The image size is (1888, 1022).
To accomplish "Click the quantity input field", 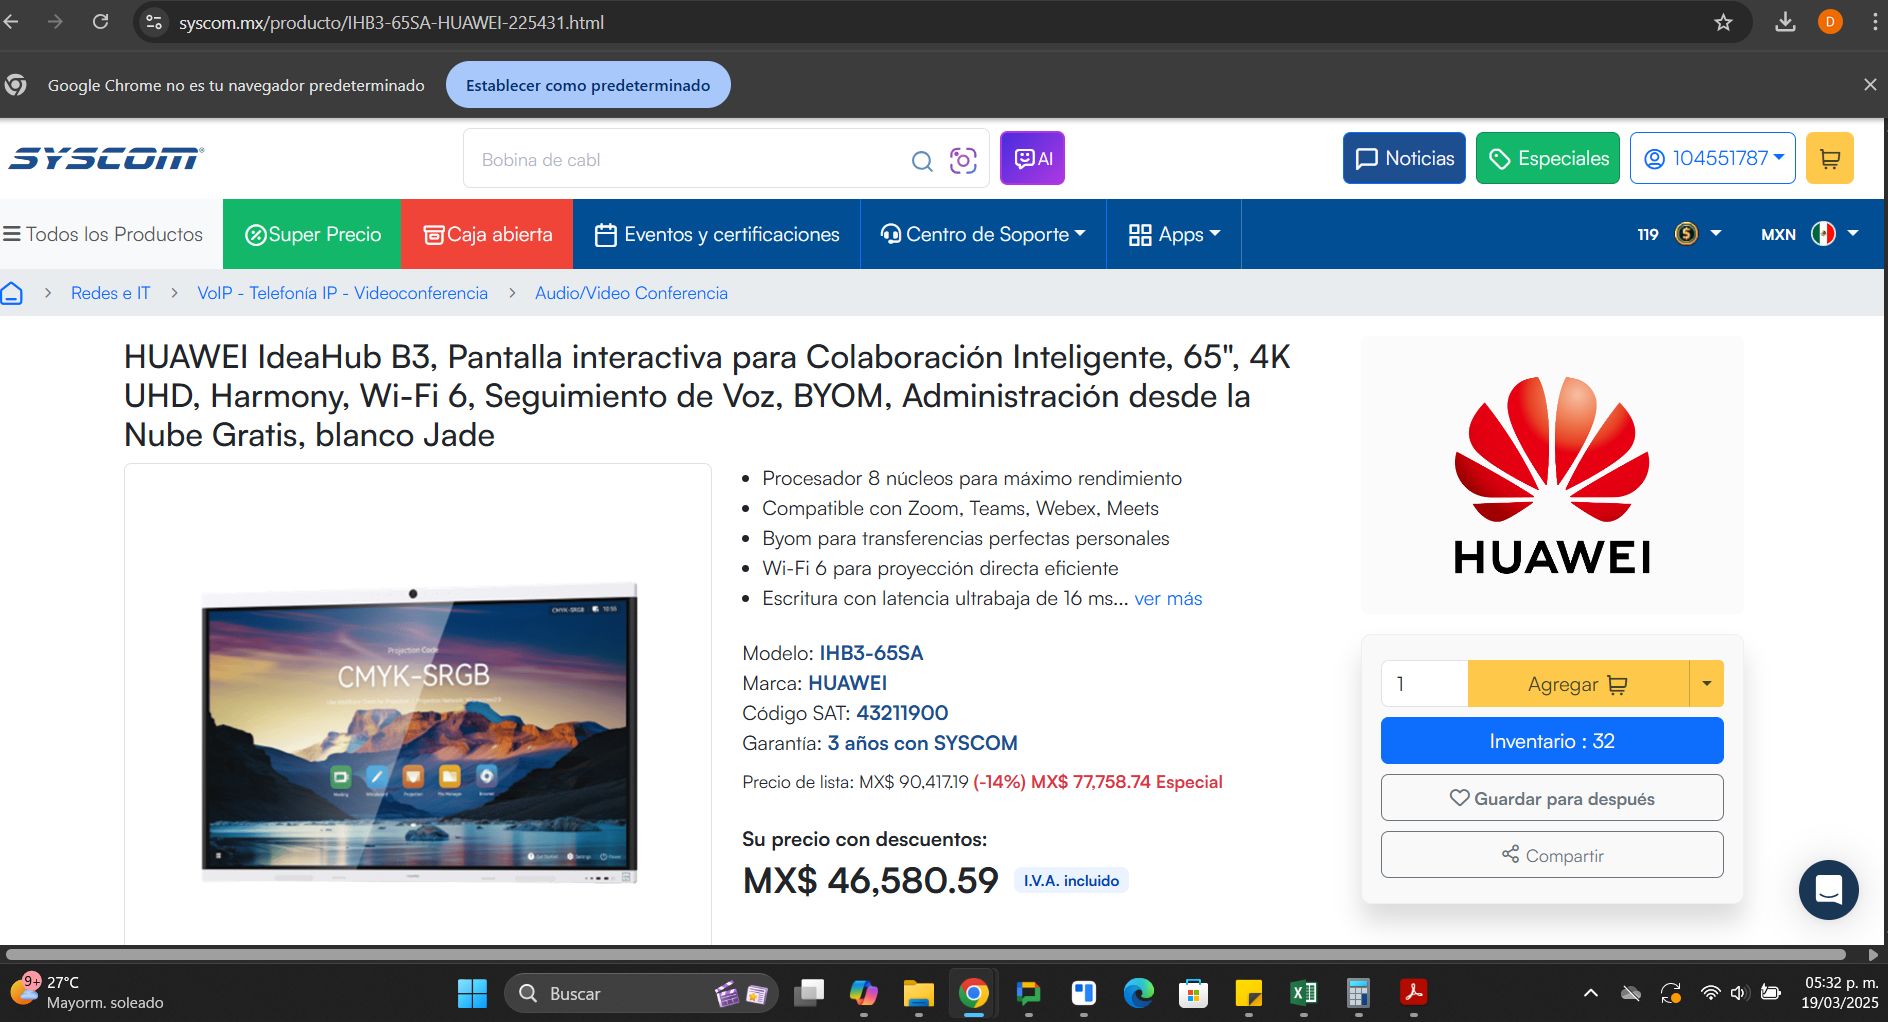I will pos(1424,684).
